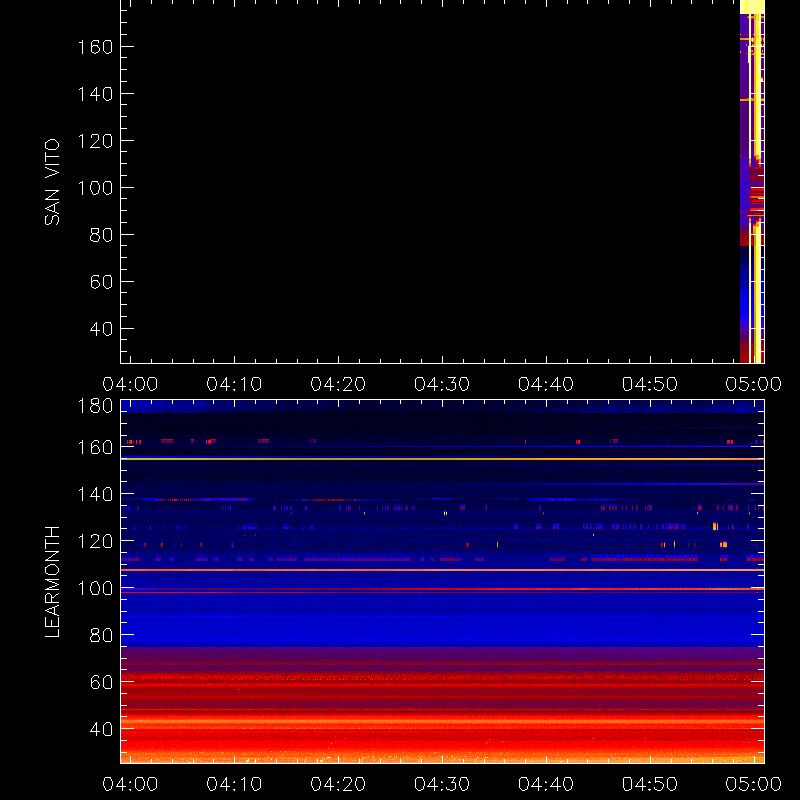Screen dimensions: 800x800
Task: Pick the 04:50 time label under SAN VITO plot
Action: [x=650, y=384]
